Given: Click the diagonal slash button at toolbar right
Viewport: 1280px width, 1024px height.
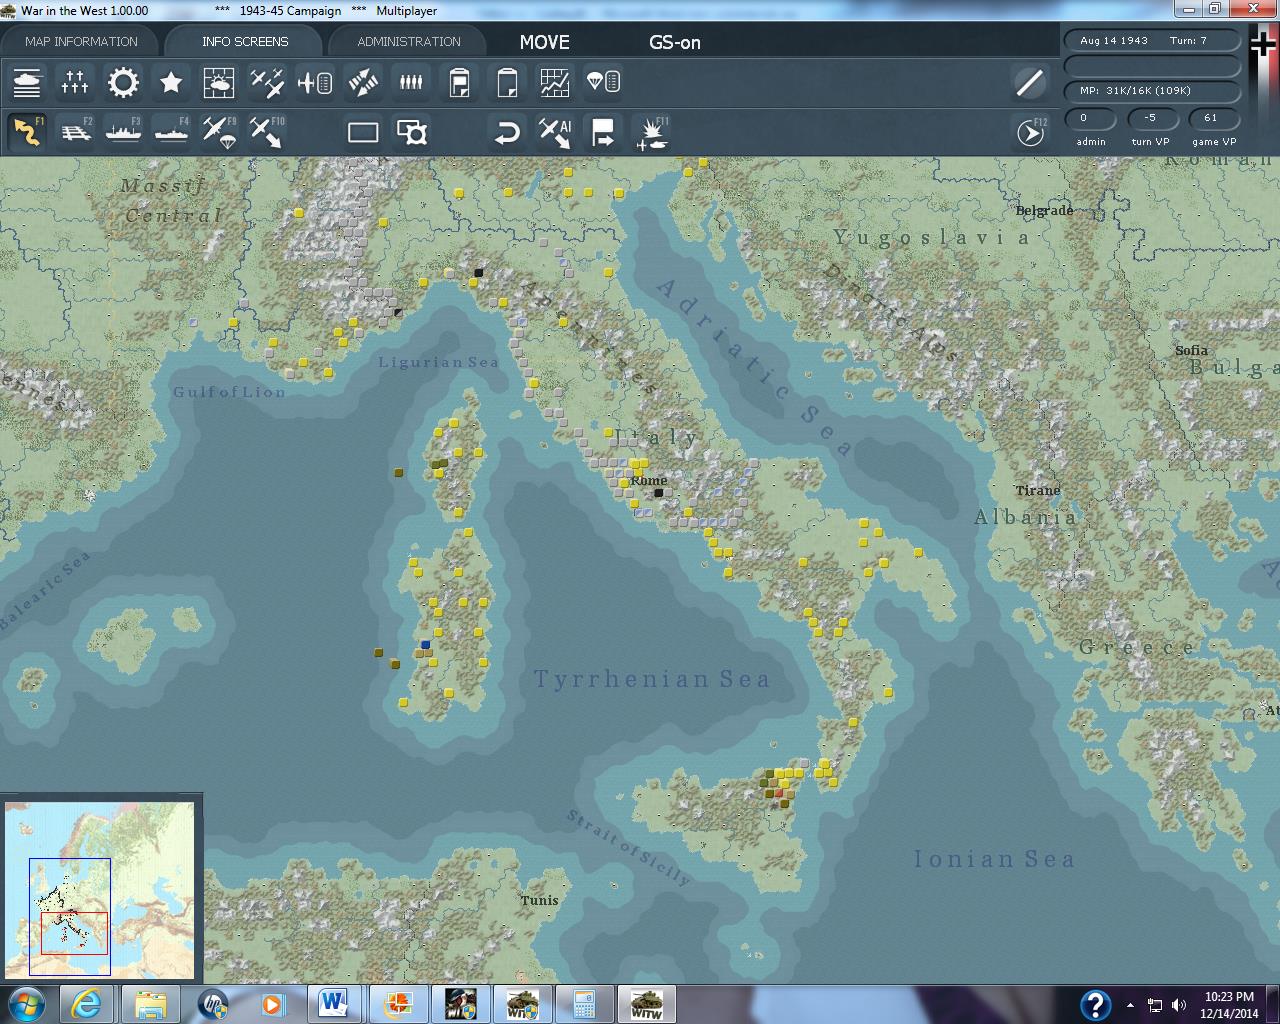Looking at the screenshot, I should pos(1030,82).
